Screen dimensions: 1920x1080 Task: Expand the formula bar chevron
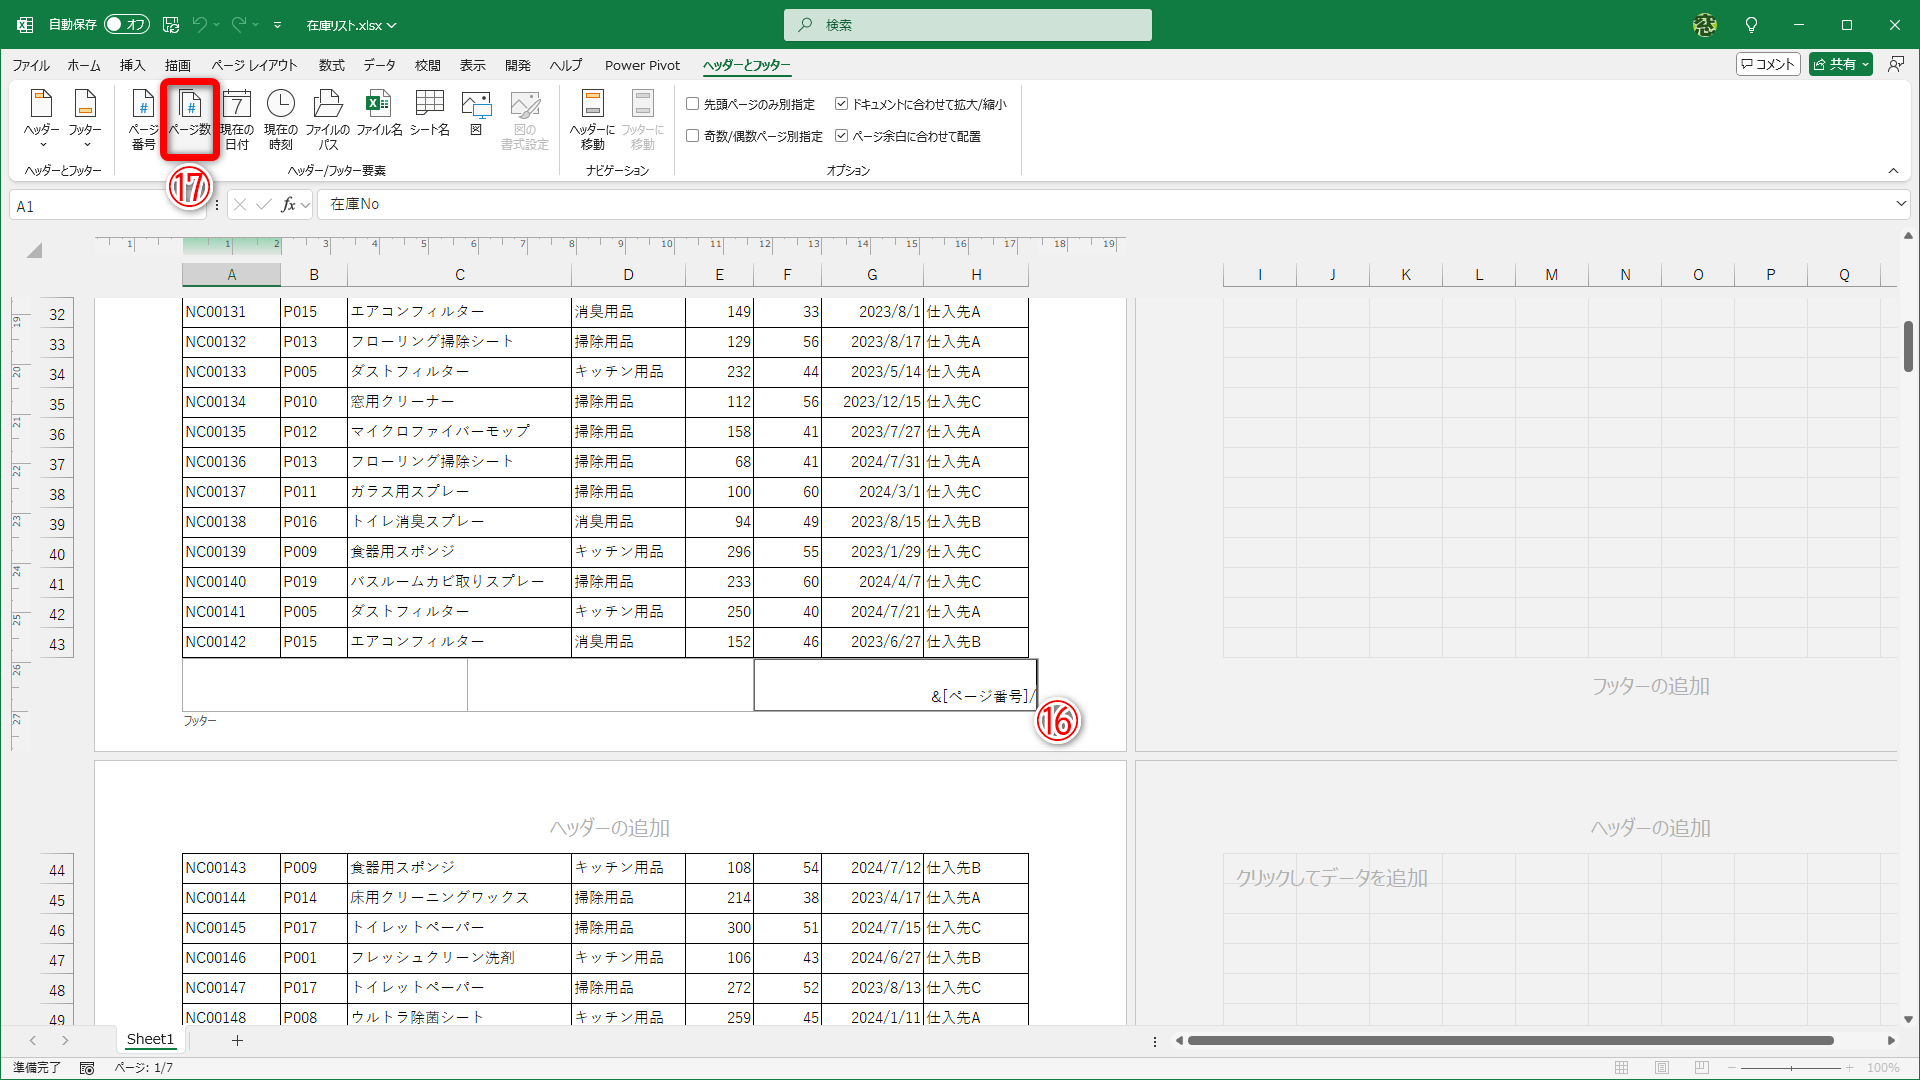click(1900, 204)
